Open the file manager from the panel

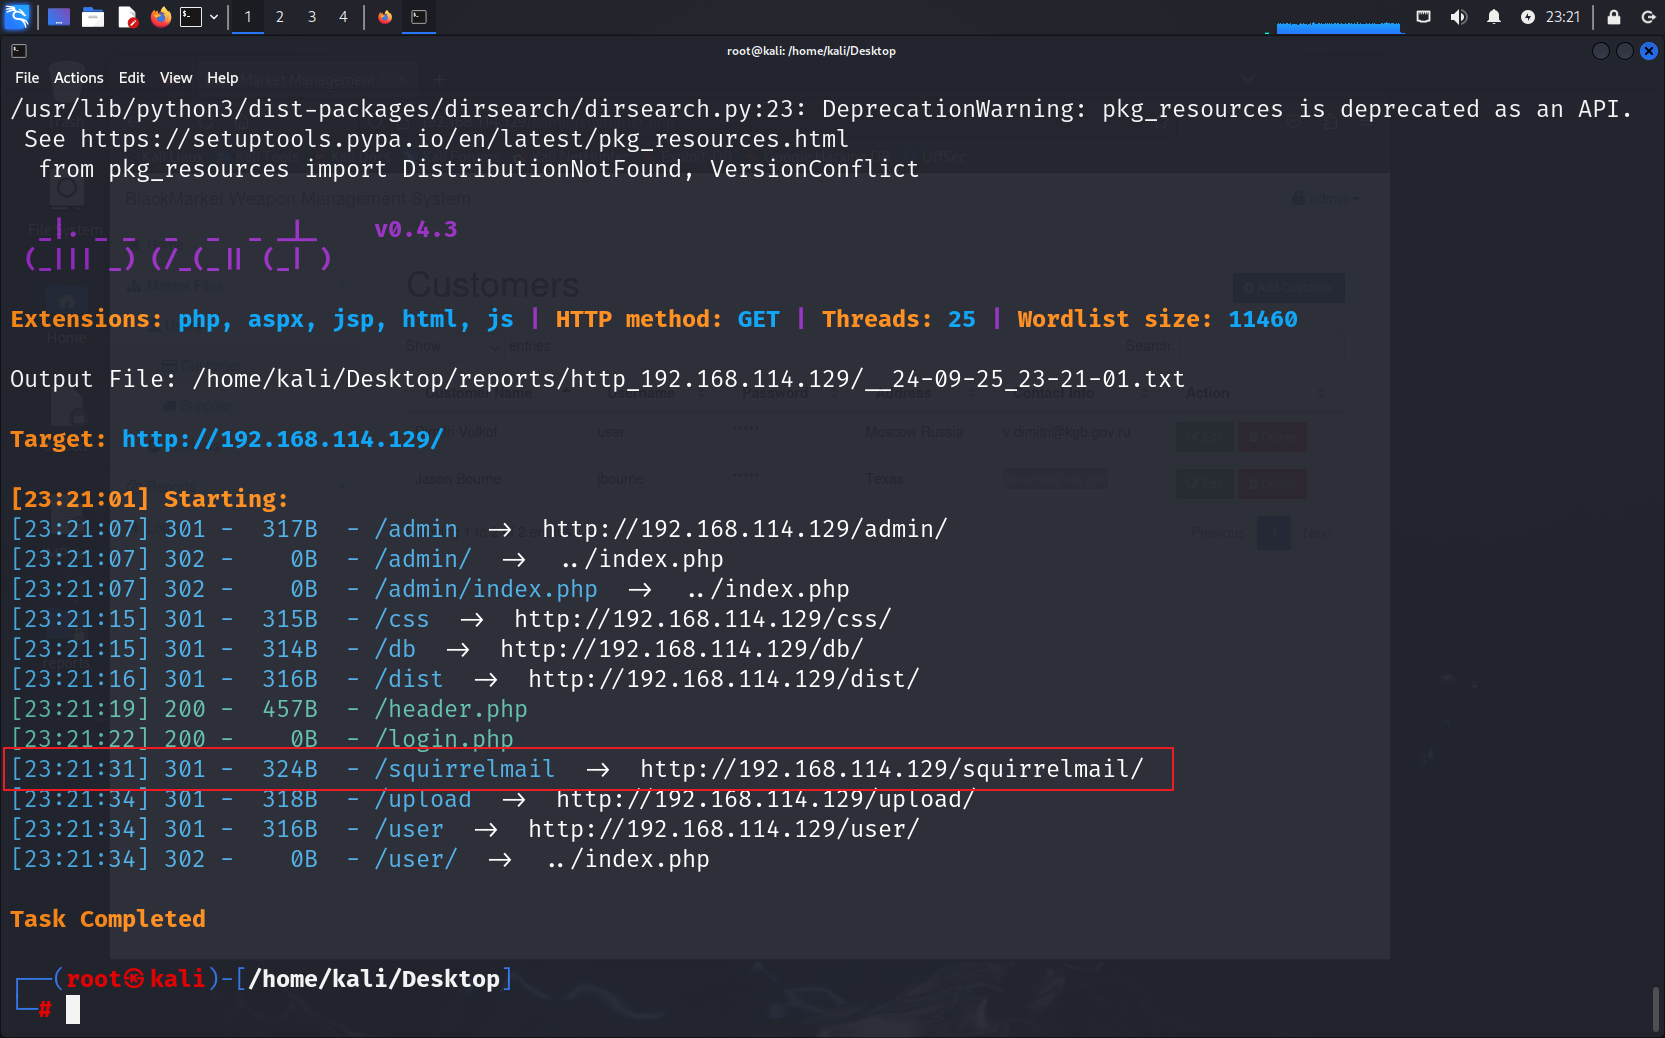pos(93,17)
